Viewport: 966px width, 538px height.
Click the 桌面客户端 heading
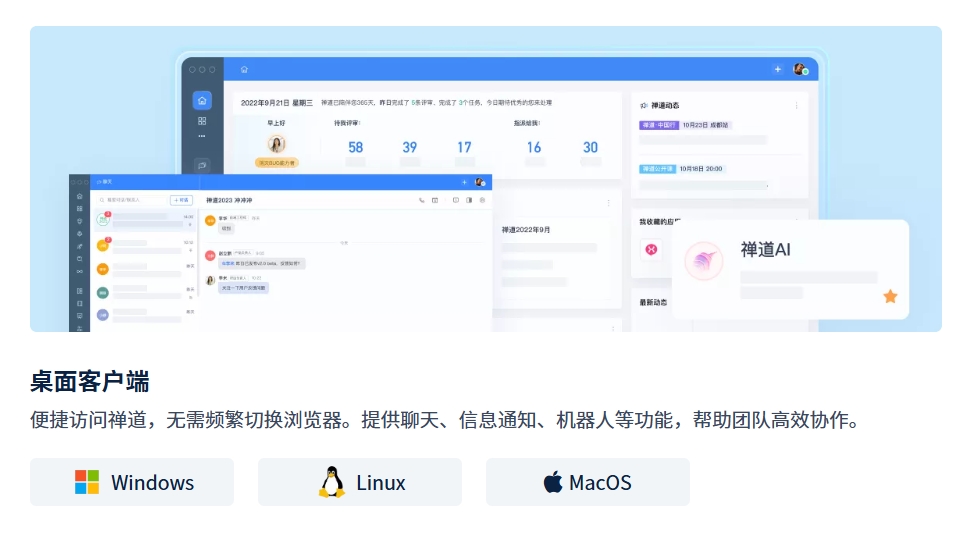[x=90, y=381]
